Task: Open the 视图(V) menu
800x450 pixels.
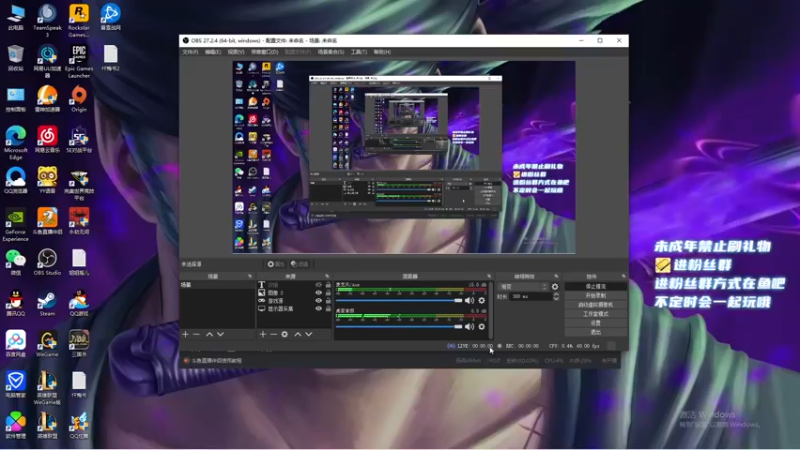Action: point(236,52)
